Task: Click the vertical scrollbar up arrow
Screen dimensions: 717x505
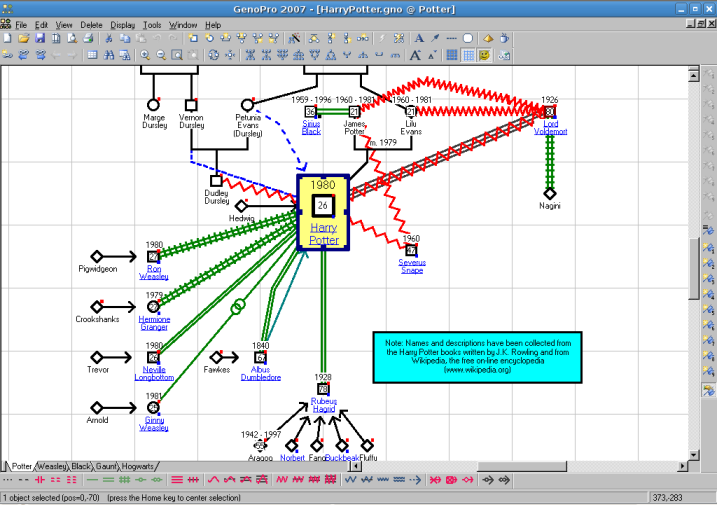Action: (x=694, y=75)
